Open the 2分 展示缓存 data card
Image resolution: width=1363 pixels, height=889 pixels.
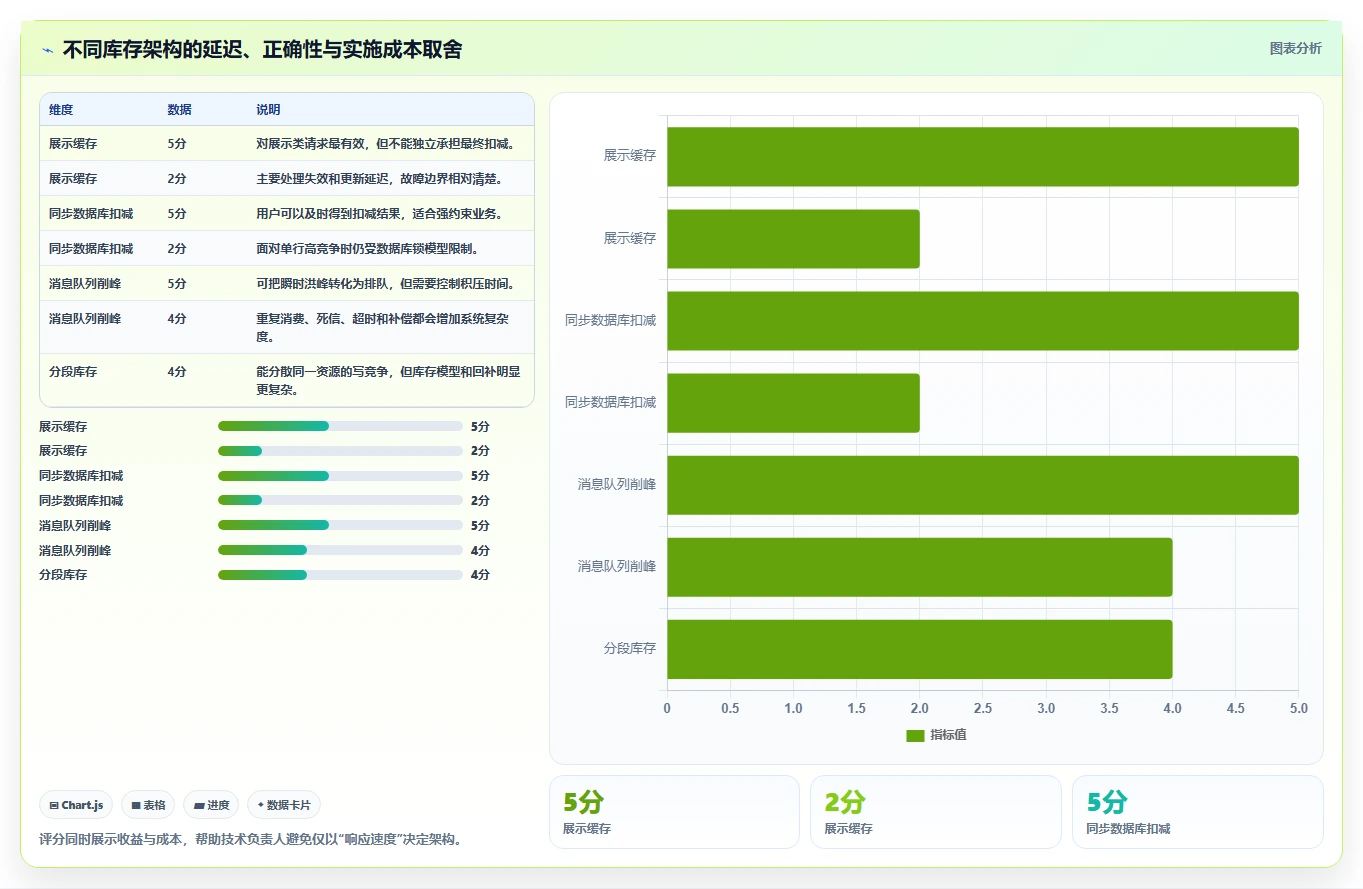tap(936, 812)
